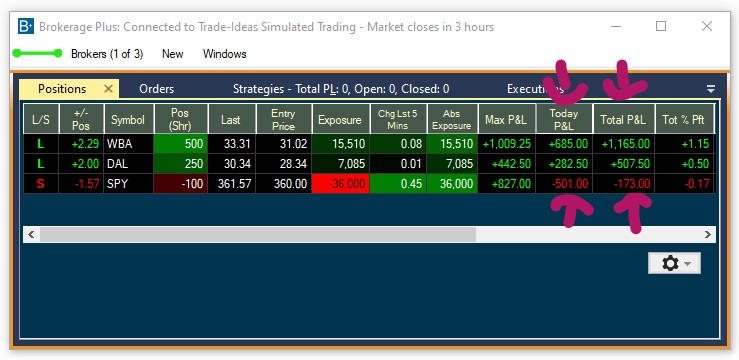Switch to the Orders tab
The image size is (739, 360).
(x=156, y=89)
